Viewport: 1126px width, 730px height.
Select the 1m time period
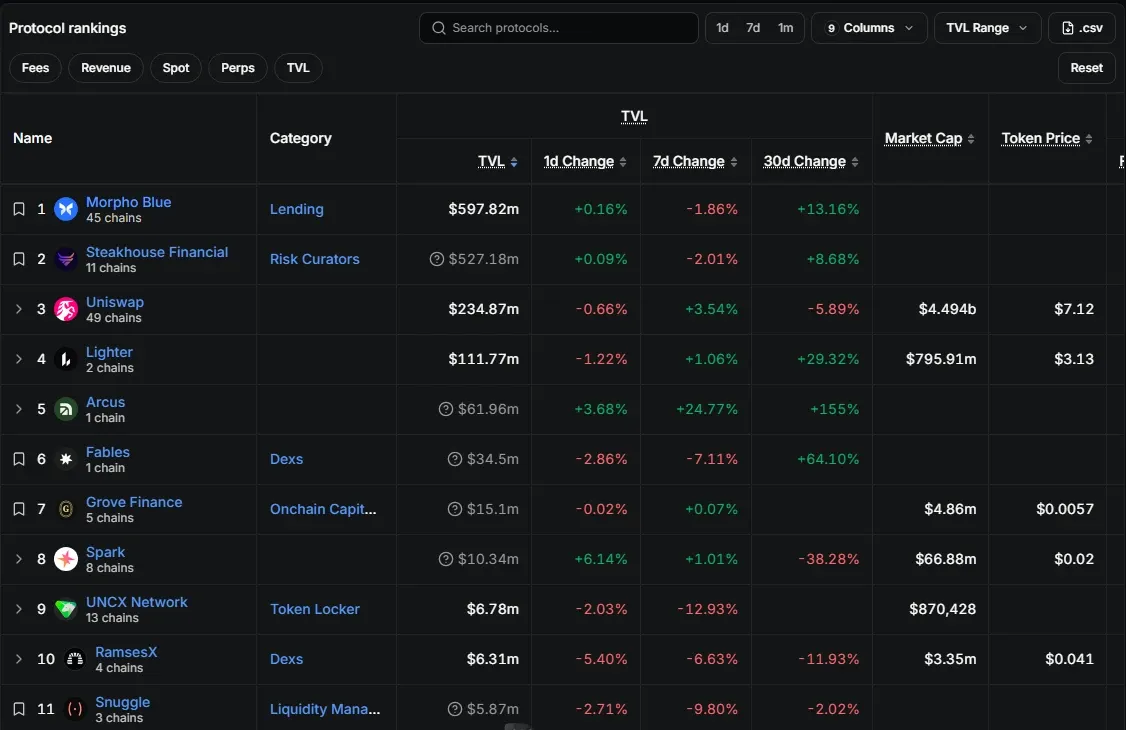coord(786,28)
